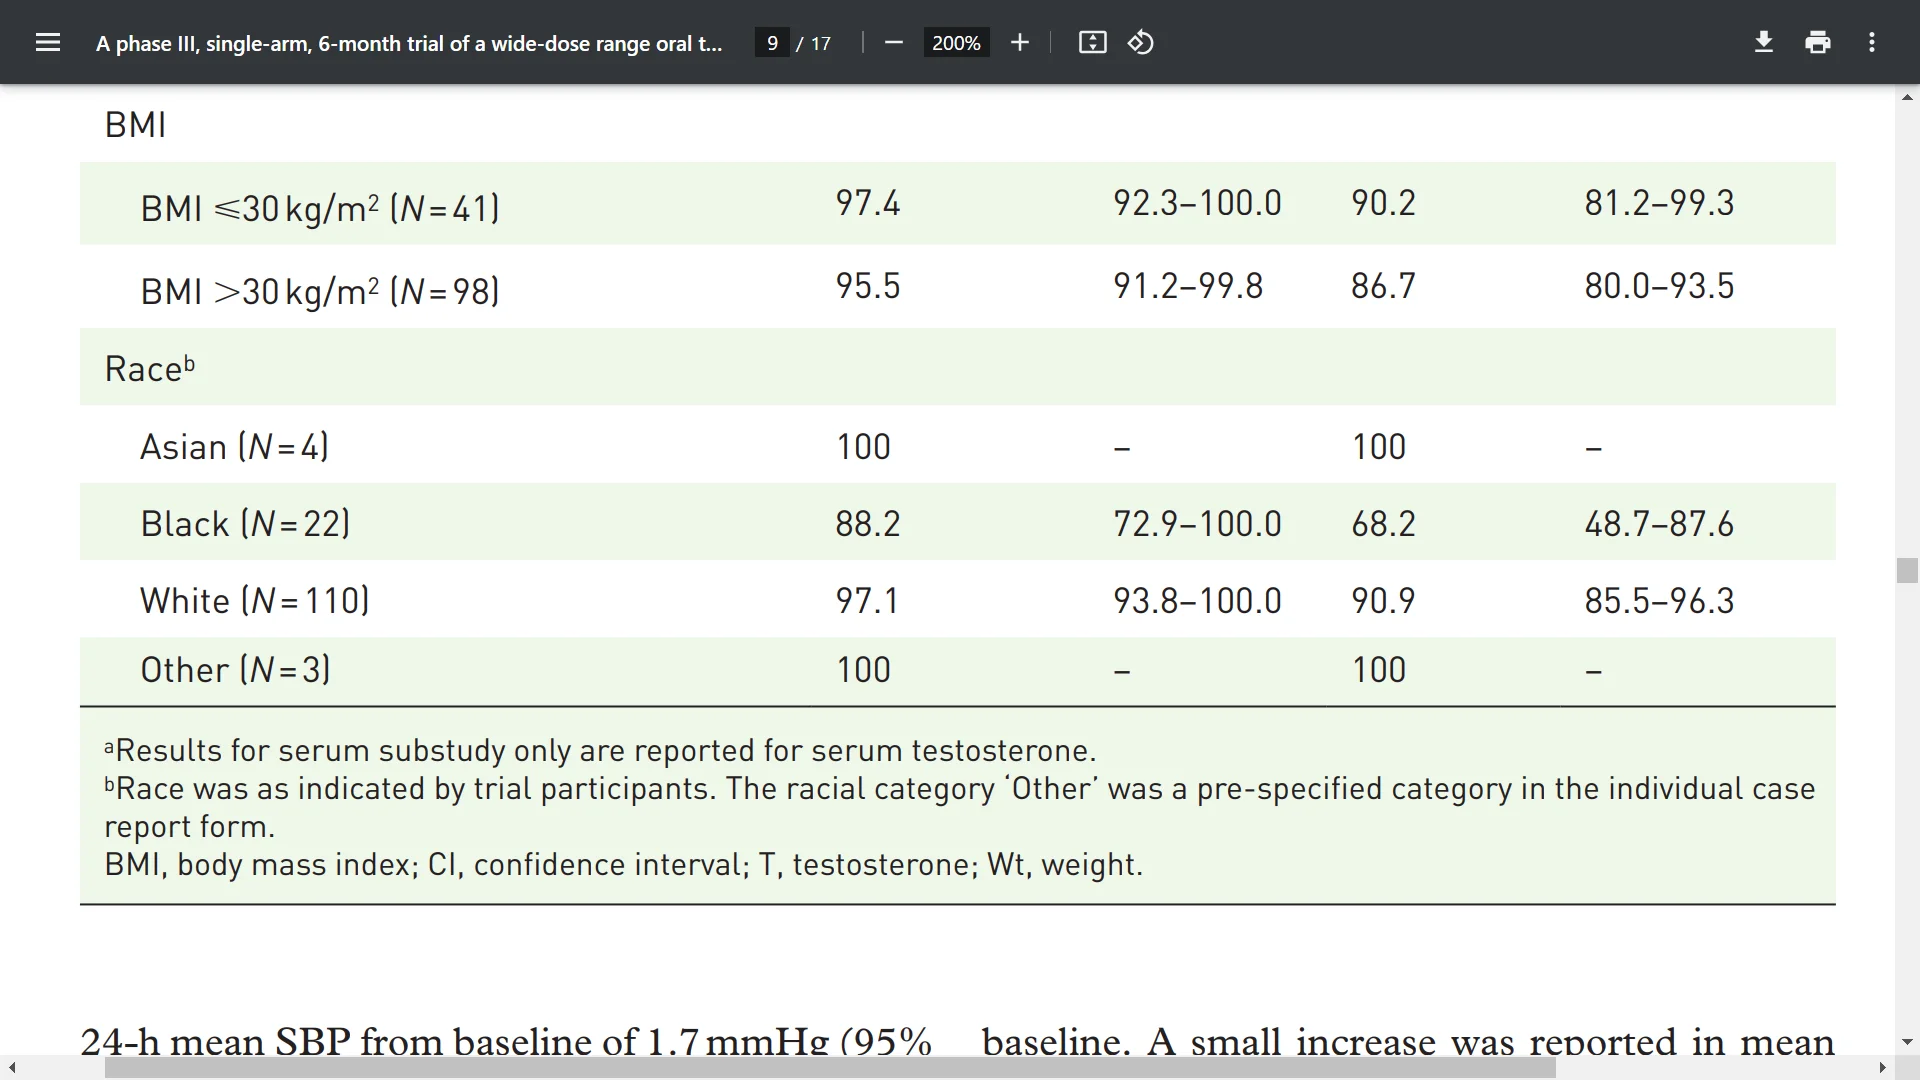This screenshot has height=1080, width=1920.
Task: Click footnote a about serum substudy
Action: point(600,750)
